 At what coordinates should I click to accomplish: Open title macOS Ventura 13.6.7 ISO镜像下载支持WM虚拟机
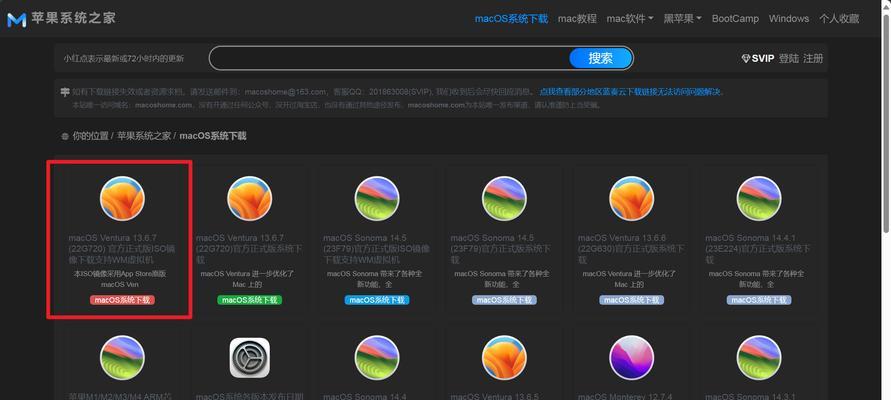[x=122, y=248]
